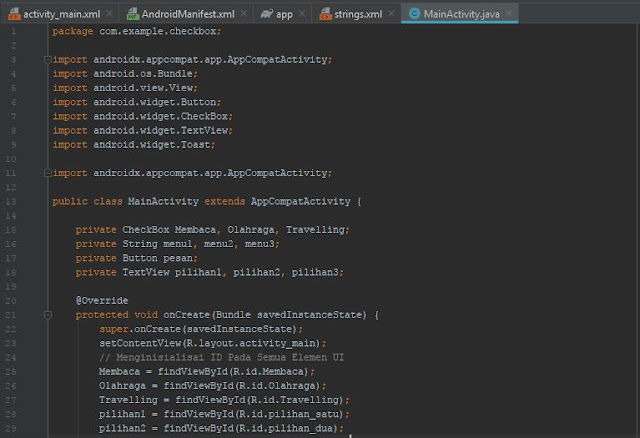The width and height of the screenshot is (640, 438).
Task: Click the activity_main.xml file icon
Action: 14,14
